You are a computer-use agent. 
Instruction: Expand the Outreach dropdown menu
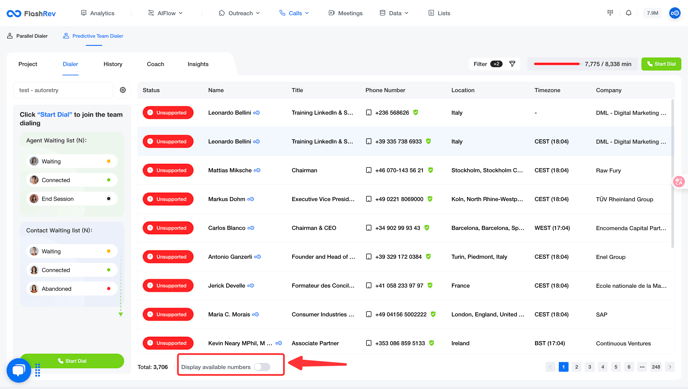tap(239, 13)
